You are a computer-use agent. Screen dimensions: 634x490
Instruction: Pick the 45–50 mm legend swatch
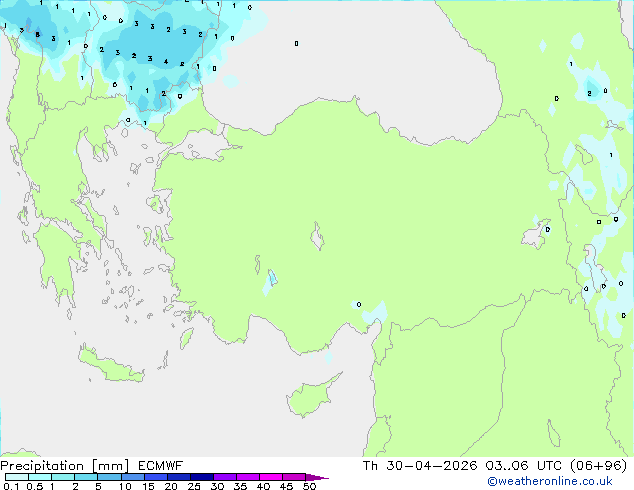tap(294, 477)
